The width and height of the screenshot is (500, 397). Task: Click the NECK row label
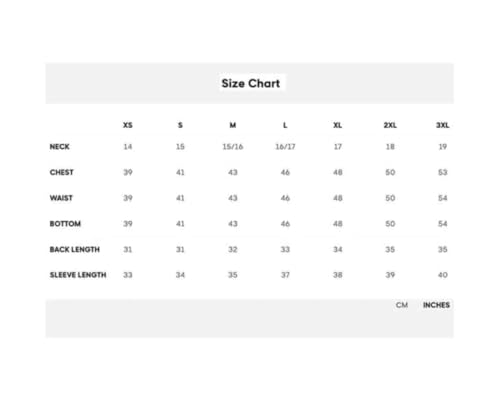point(60,147)
